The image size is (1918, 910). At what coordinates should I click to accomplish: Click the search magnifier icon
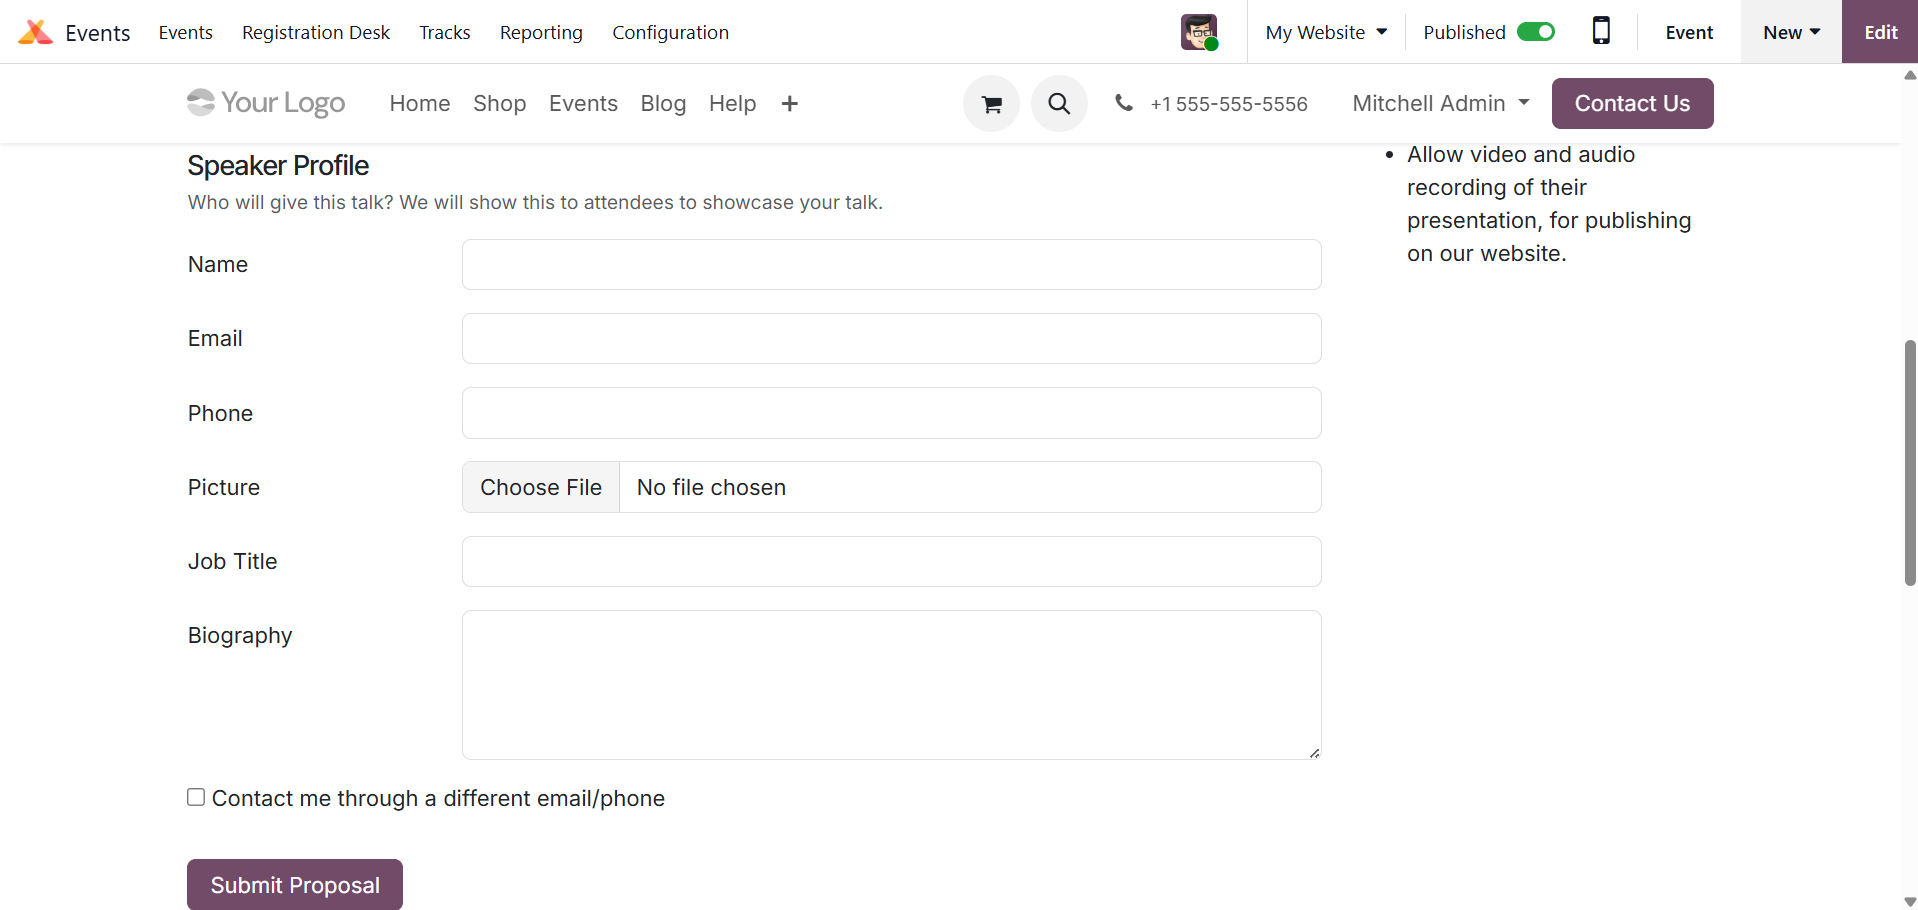point(1059,104)
